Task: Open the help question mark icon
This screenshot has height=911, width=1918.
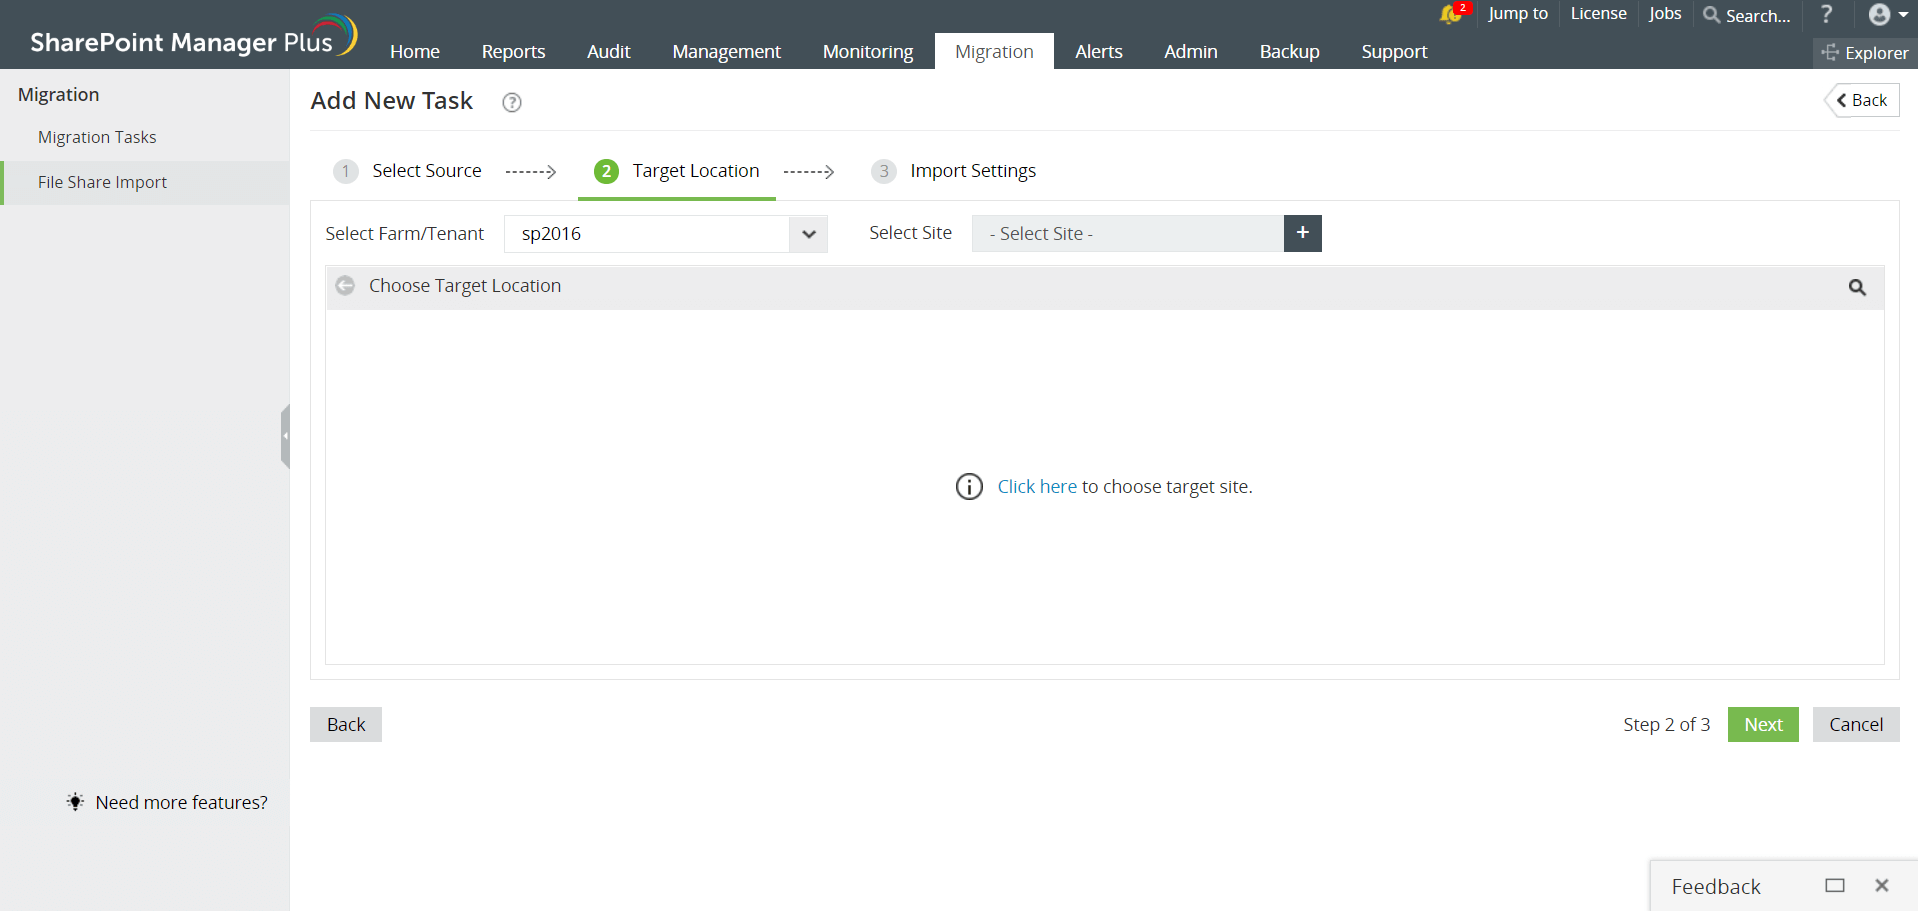Action: (1826, 14)
